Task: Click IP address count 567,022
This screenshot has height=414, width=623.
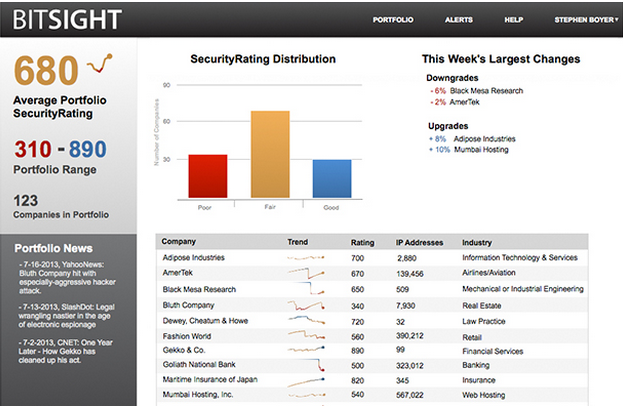Action: 410,395
